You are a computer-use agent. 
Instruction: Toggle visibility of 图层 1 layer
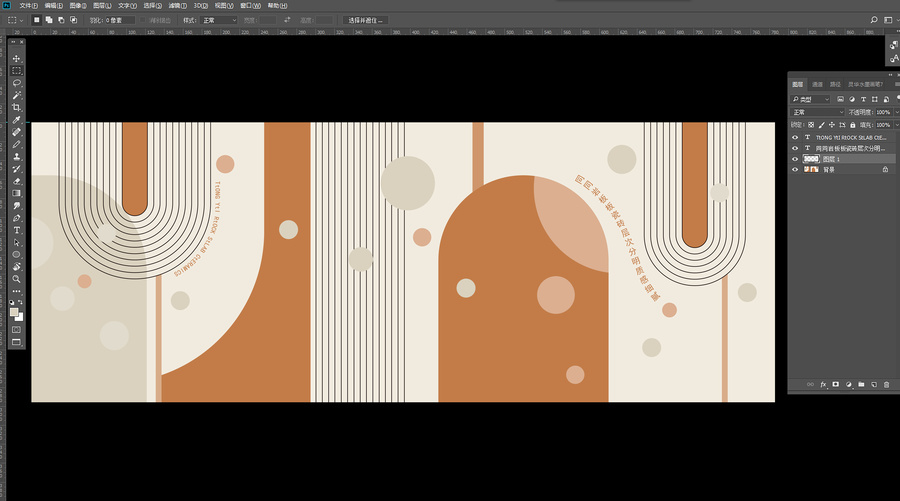795,159
